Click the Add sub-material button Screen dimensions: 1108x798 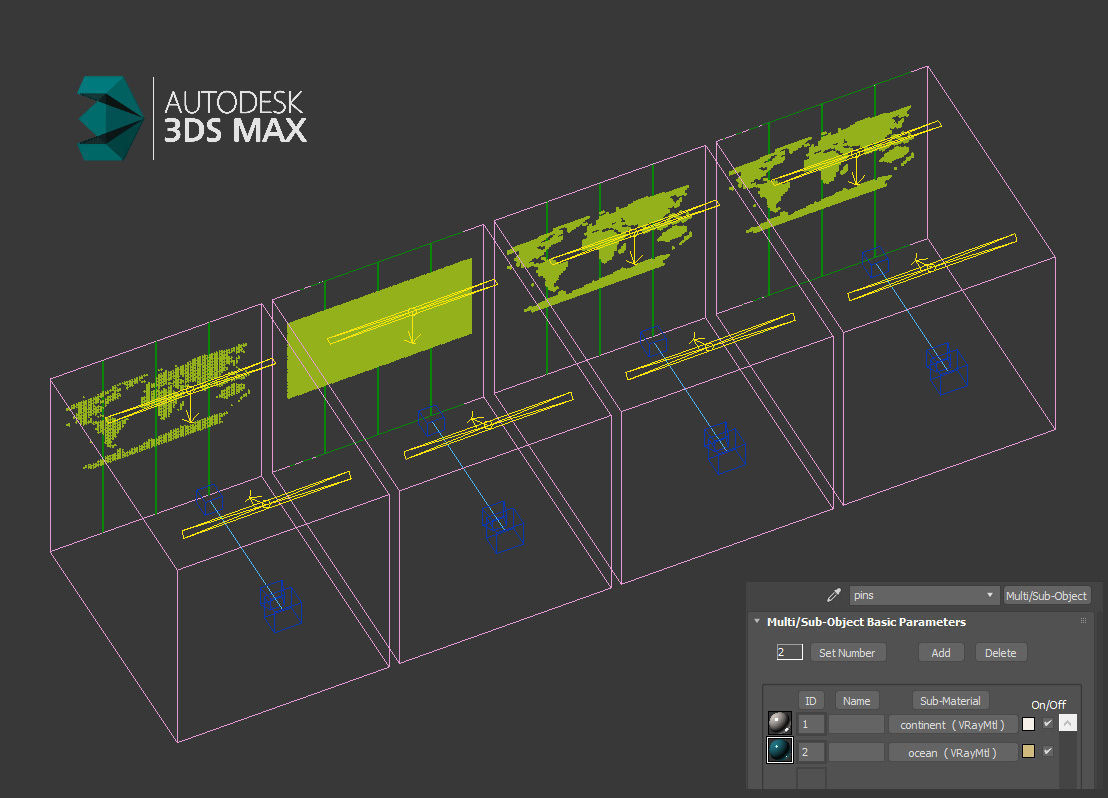pos(941,652)
